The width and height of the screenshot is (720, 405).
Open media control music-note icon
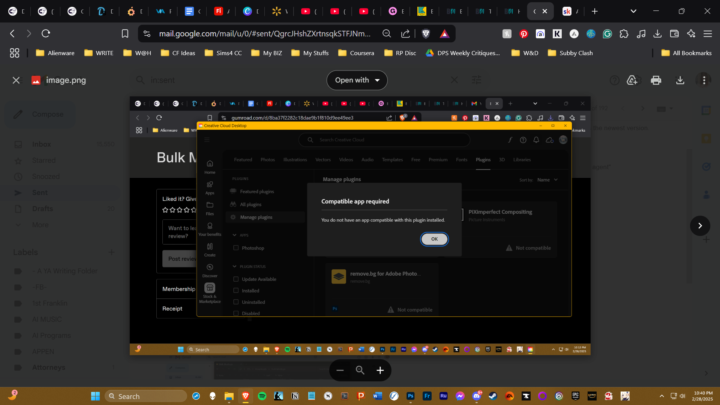pyautogui.click(x=641, y=34)
